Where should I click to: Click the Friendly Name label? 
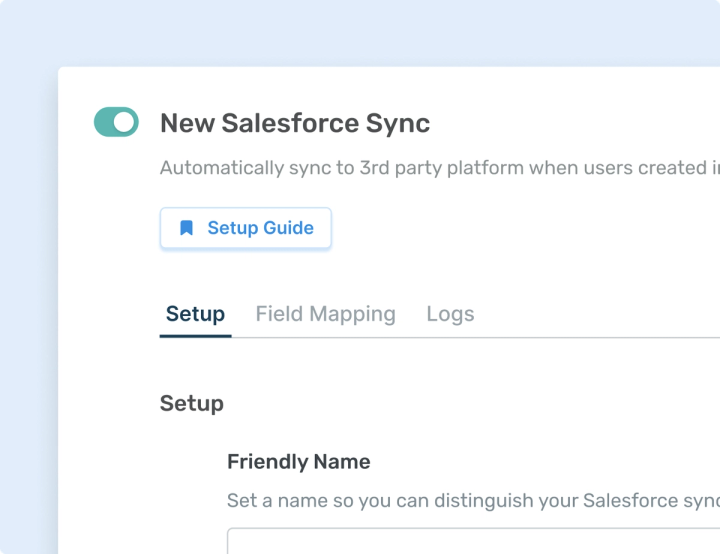(x=298, y=462)
